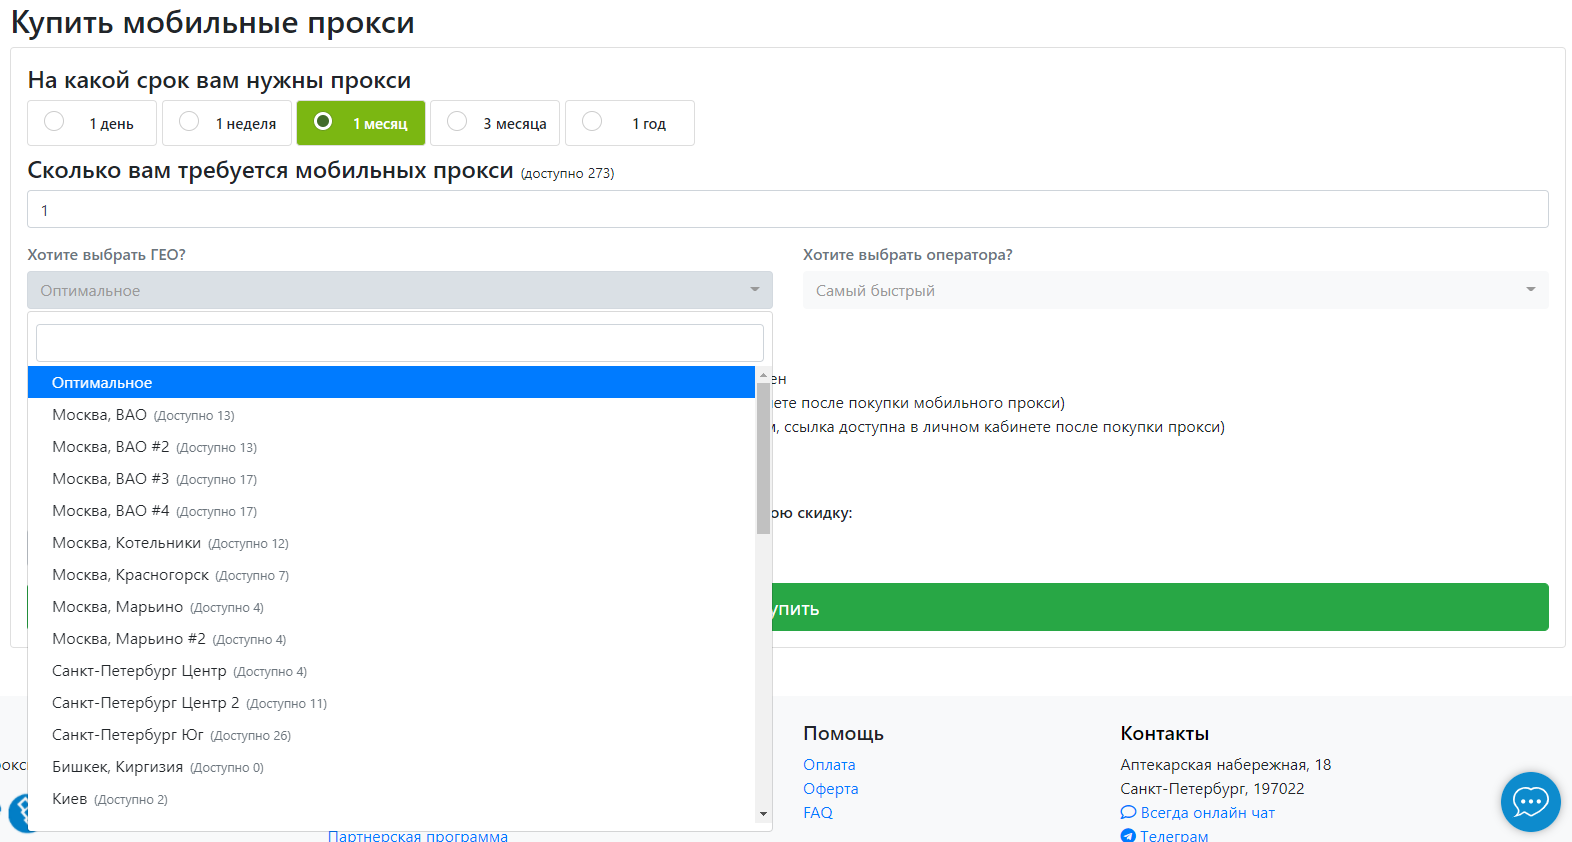Choose Москва, ВАО #4 option
1572x842 pixels.
point(391,510)
